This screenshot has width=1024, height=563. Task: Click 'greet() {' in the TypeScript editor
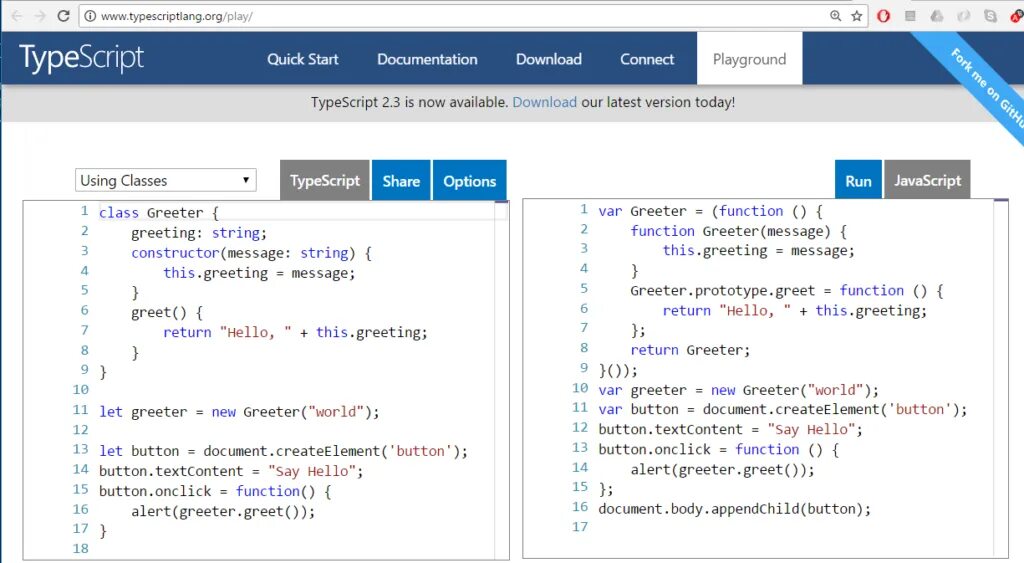pyautogui.click(x=167, y=313)
